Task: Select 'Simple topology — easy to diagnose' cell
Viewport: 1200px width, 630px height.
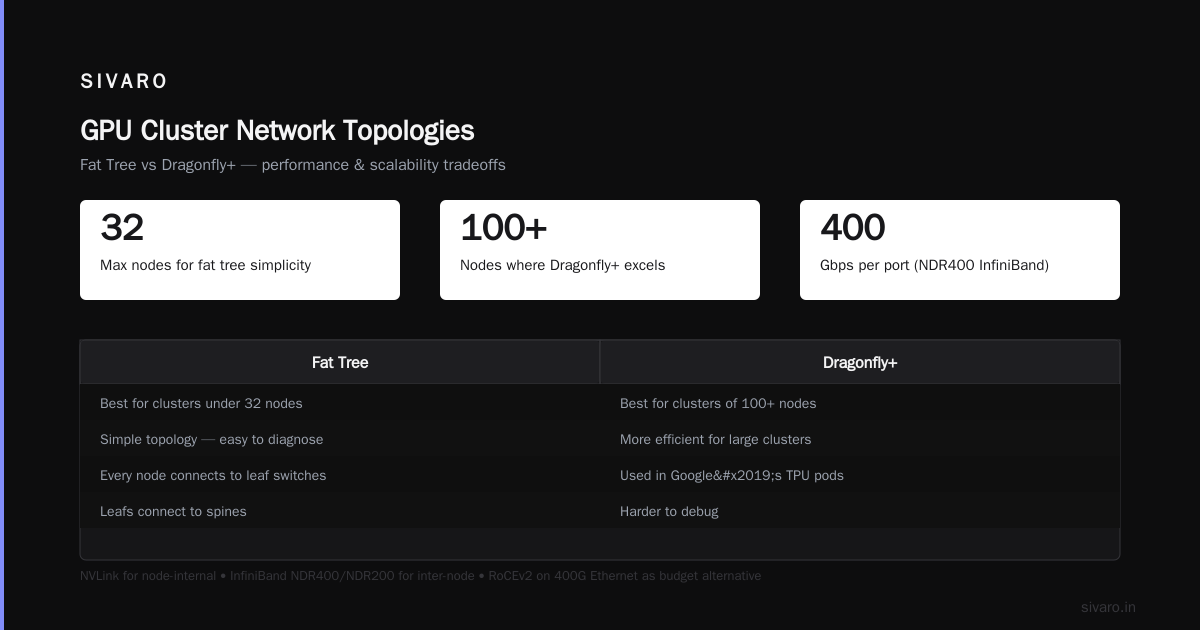Action: click(x=340, y=439)
